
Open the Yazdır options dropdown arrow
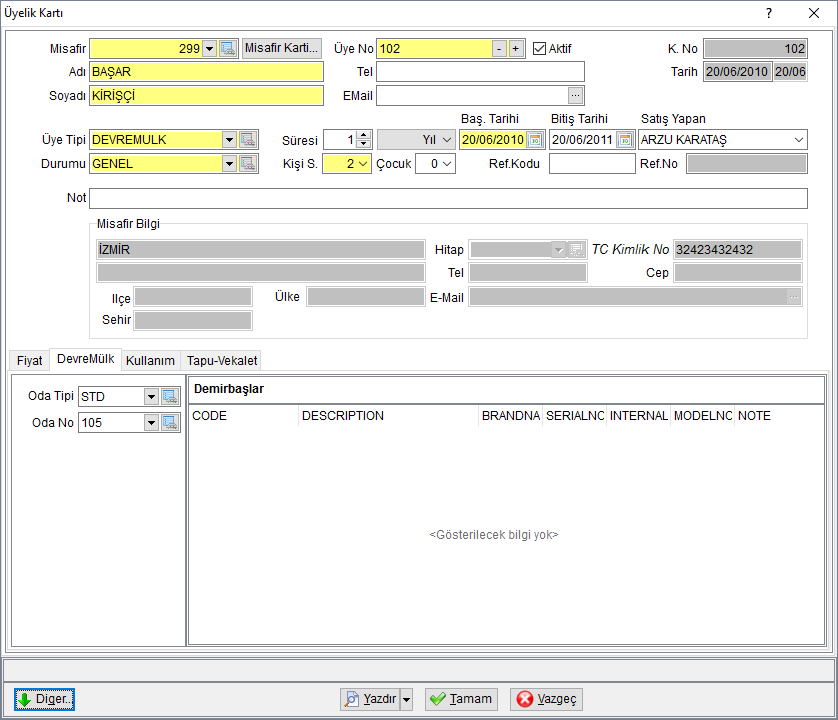click(407, 699)
